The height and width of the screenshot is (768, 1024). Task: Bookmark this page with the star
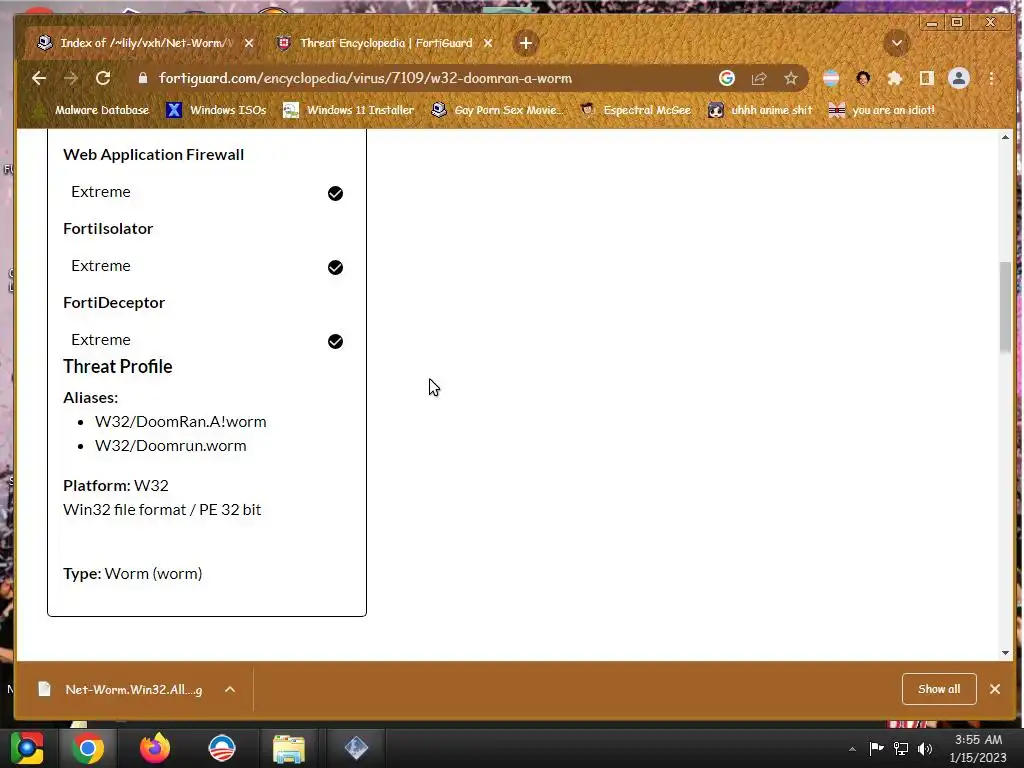pyautogui.click(x=791, y=78)
